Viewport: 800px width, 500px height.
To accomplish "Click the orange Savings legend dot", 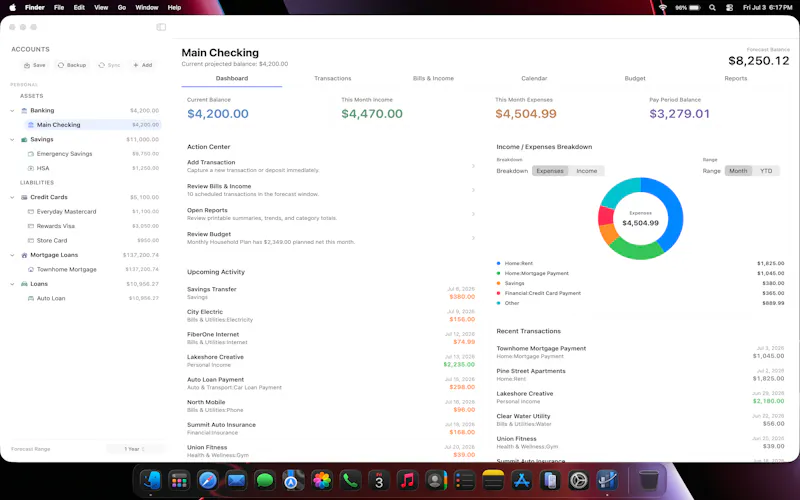I will (498, 283).
